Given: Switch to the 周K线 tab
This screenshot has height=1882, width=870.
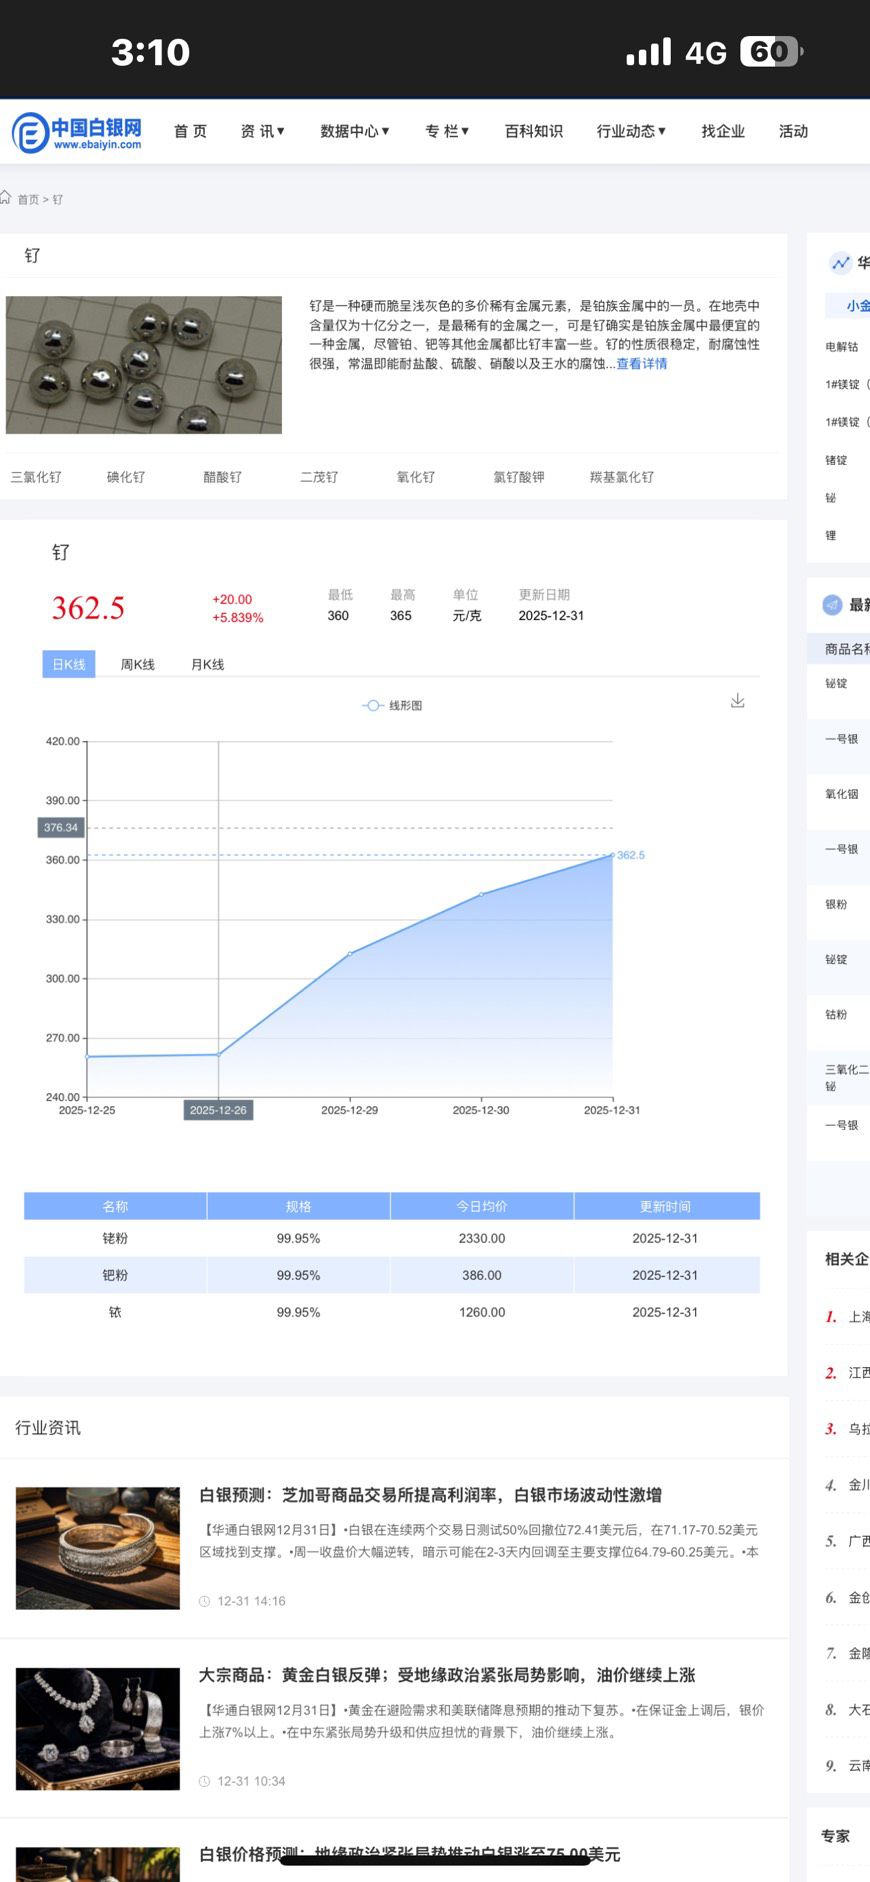Looking at the screenshot, I should [x=138, y=664].
